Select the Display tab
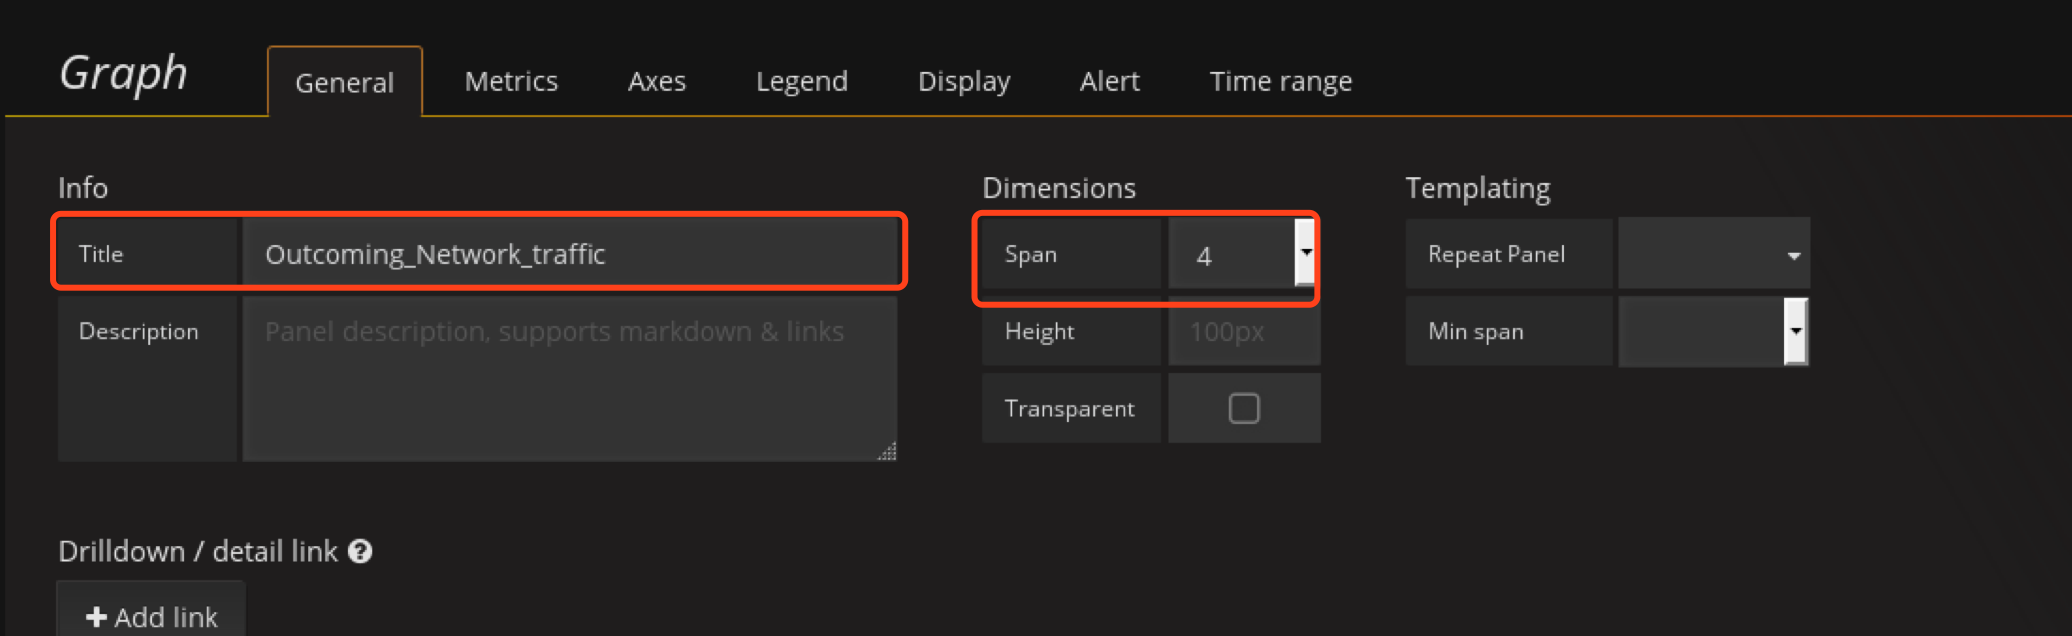The image size is (2072, 636). coord(964,81)
